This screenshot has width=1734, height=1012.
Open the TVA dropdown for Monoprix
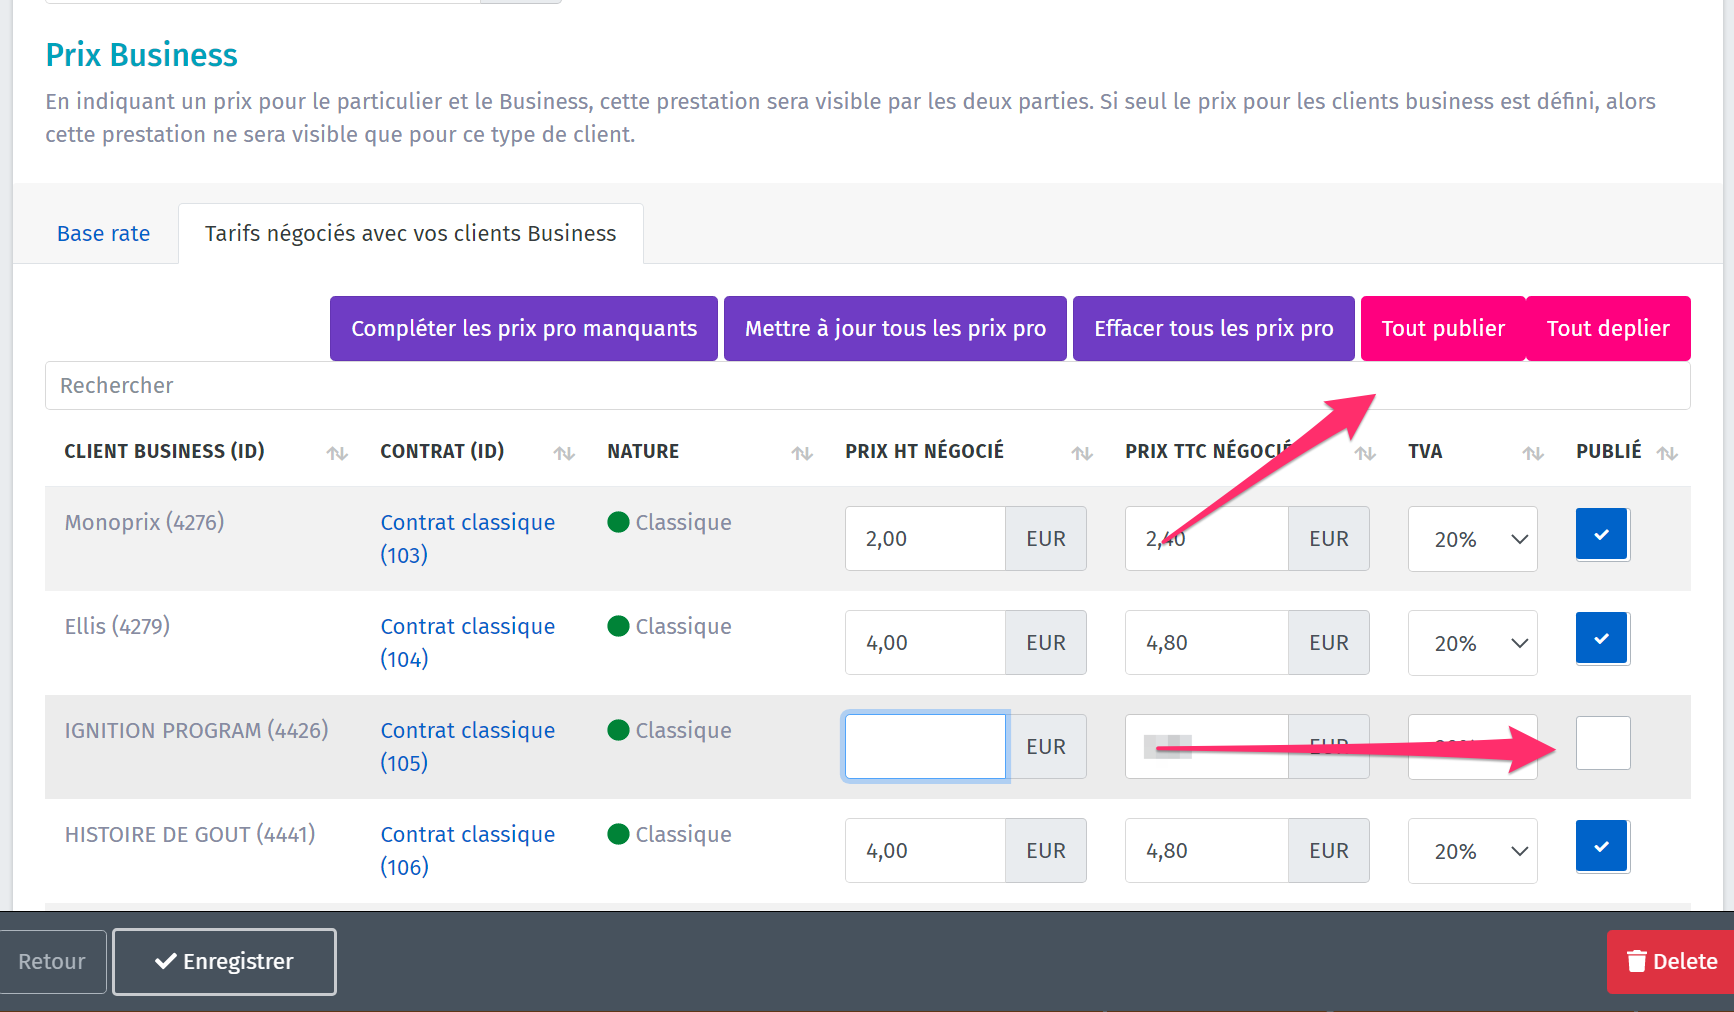point(1472,539)
